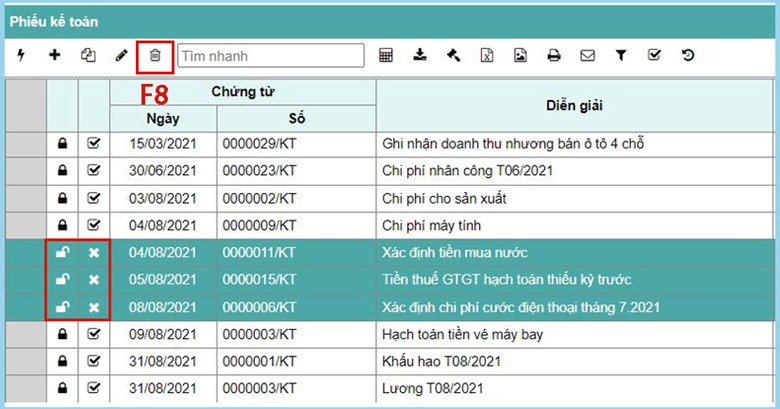Viewport: 780px width, 409px height.
Task: Add a new voucher with plus icon
Action: pyautogui.click(x=54, y=56)
